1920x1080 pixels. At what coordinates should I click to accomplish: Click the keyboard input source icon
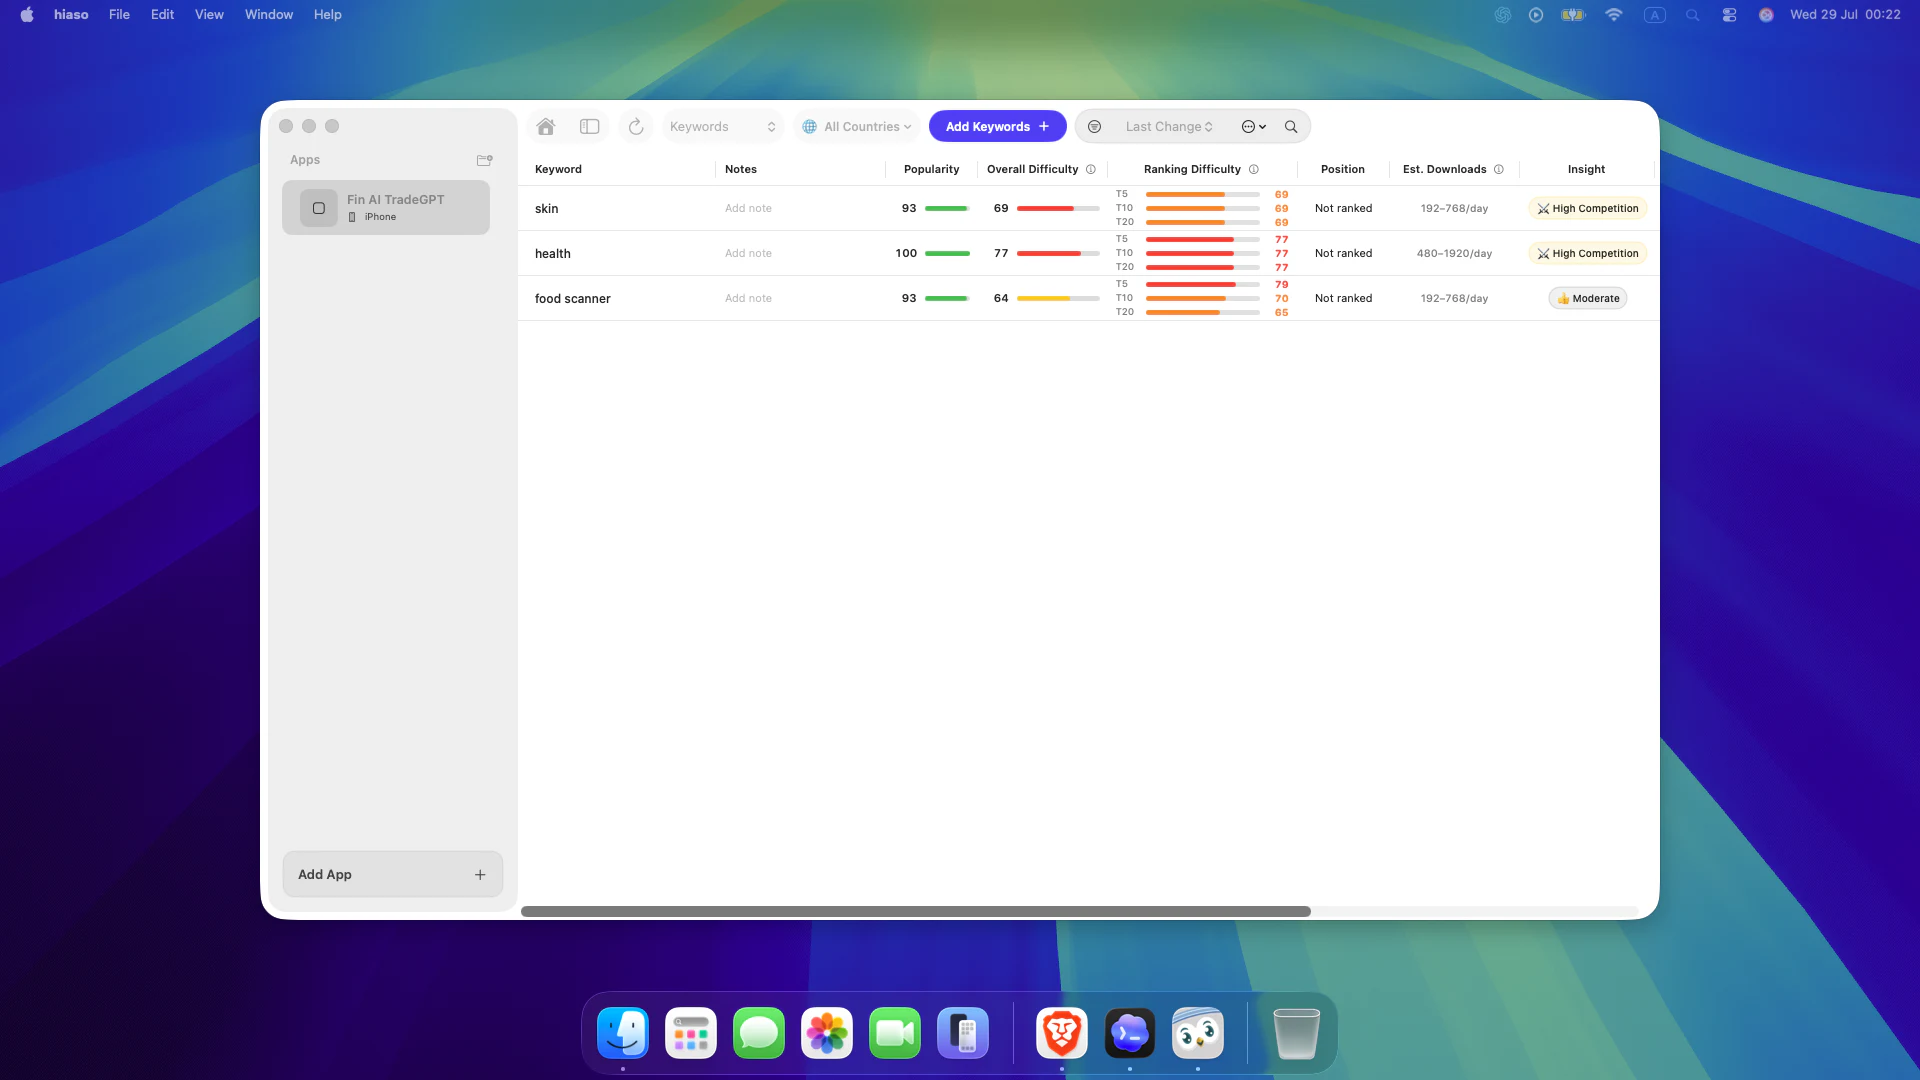tap(1655, 14)
